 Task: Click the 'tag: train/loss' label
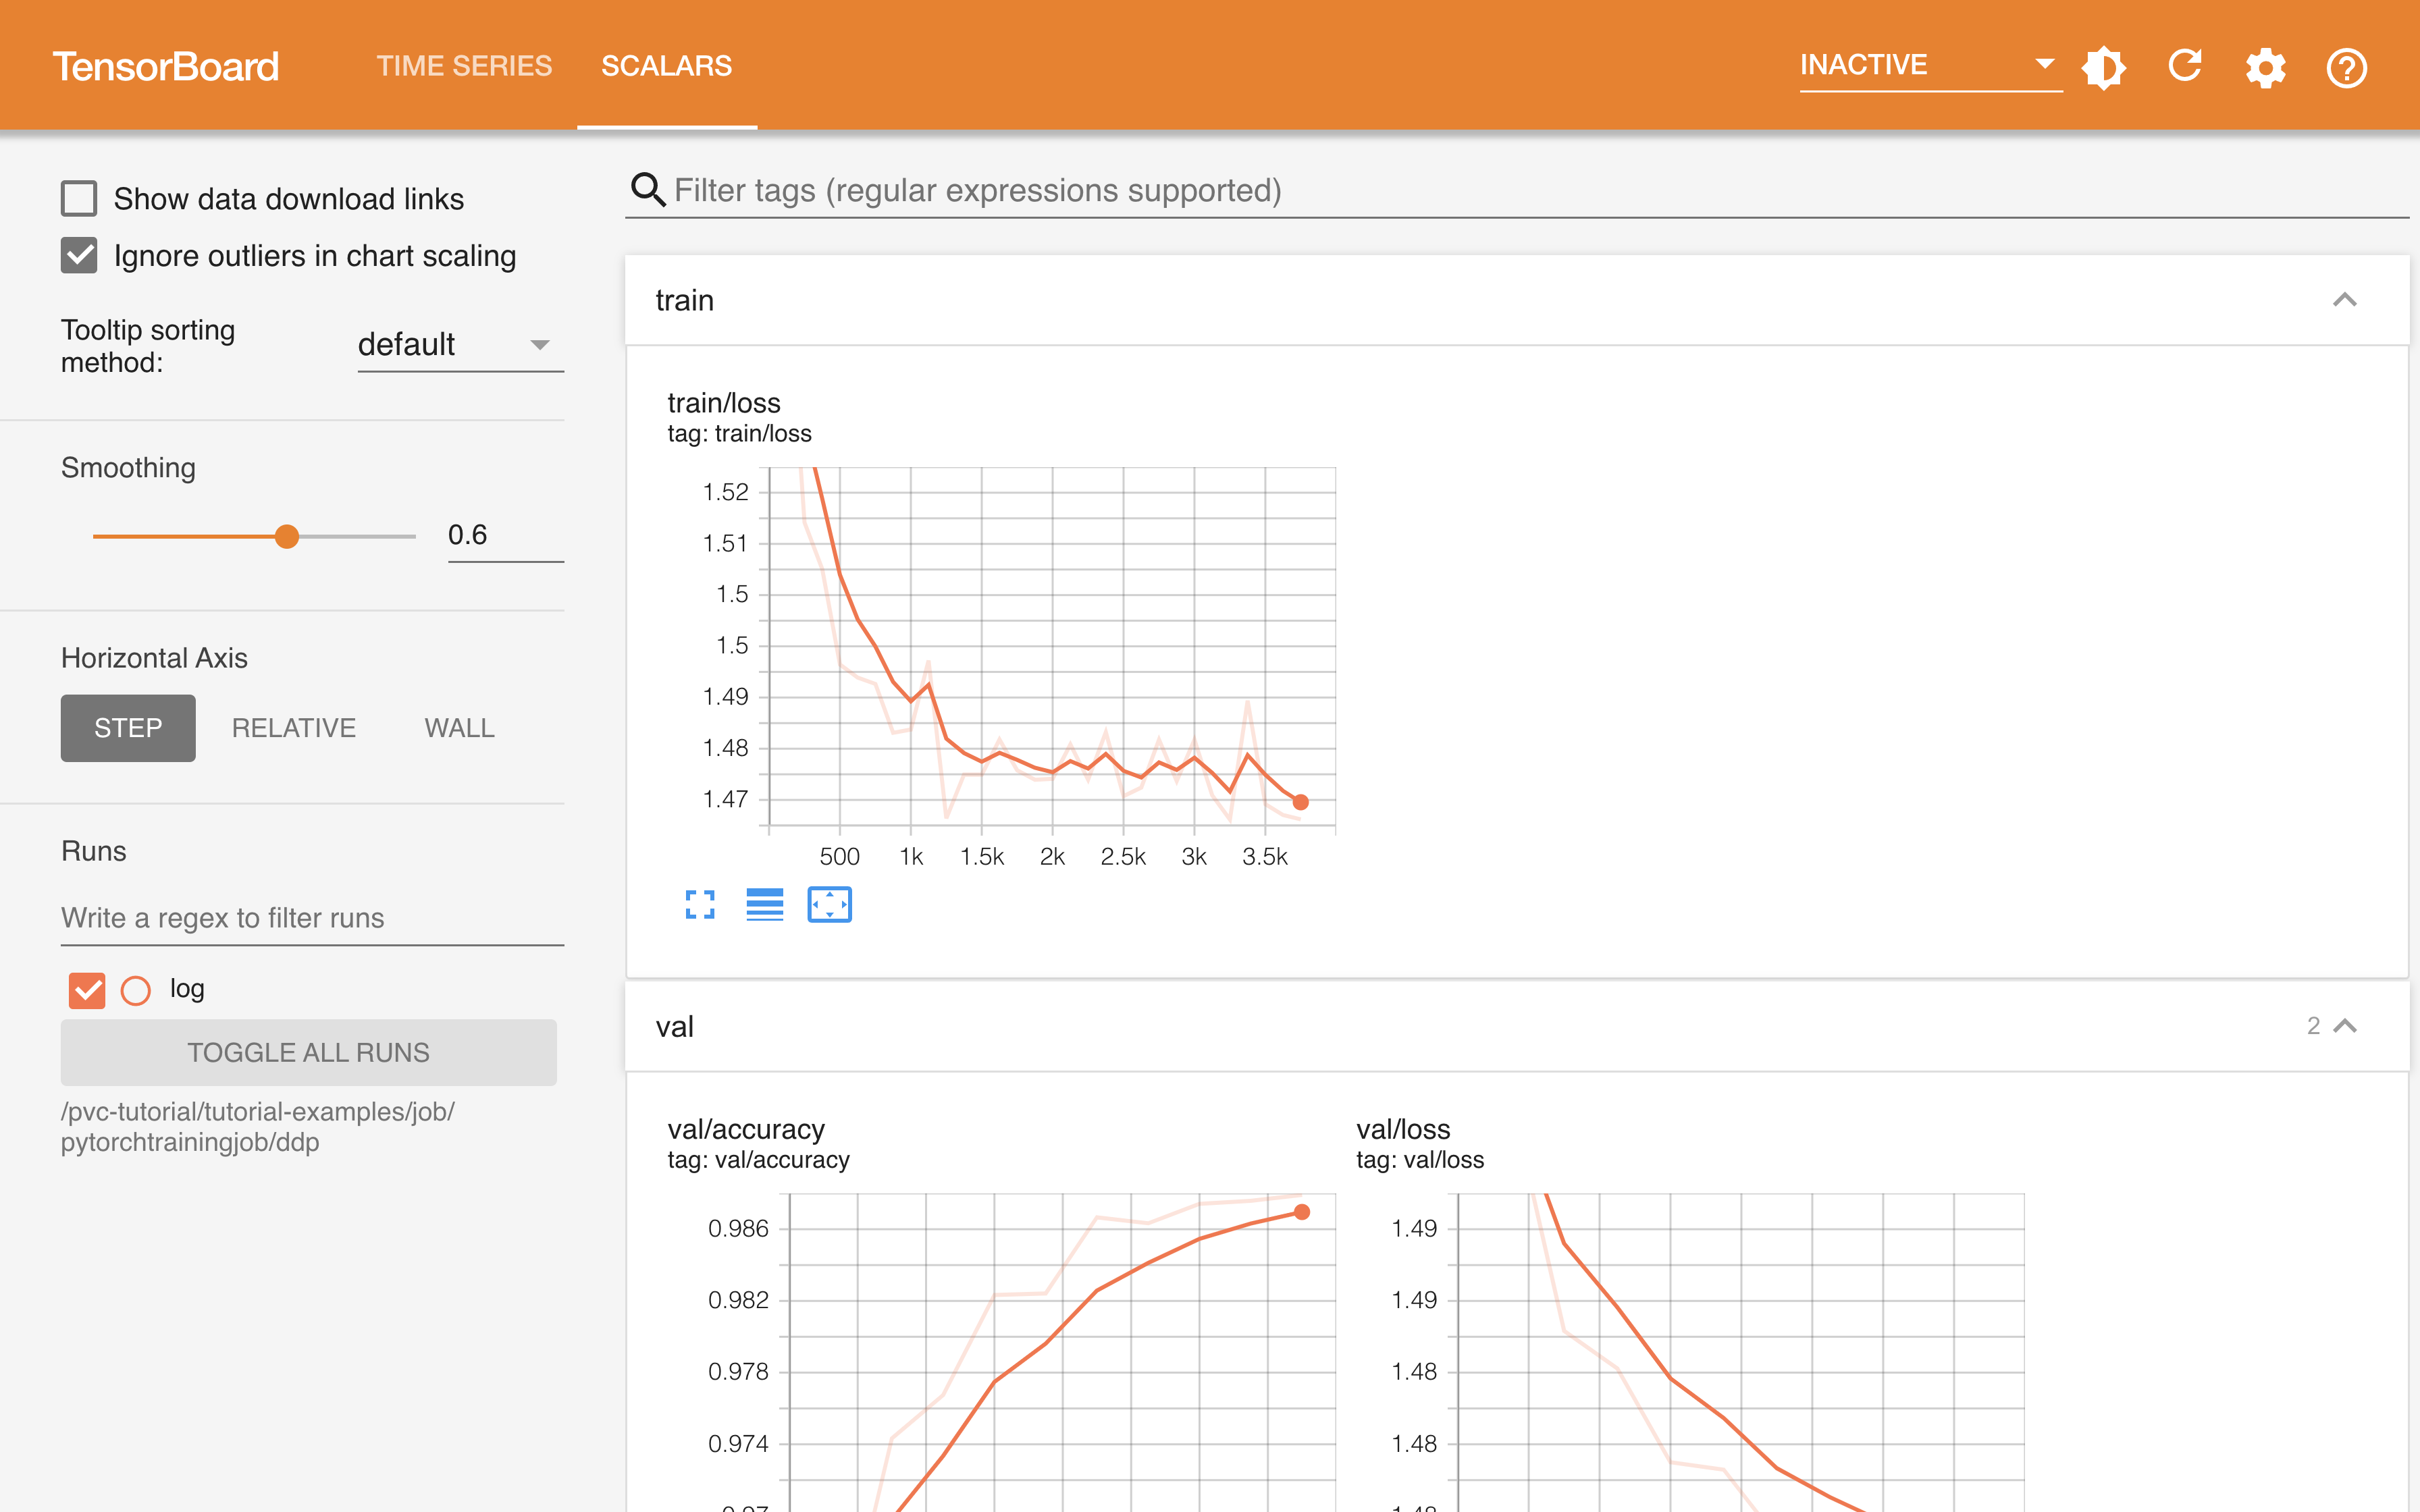739,433
